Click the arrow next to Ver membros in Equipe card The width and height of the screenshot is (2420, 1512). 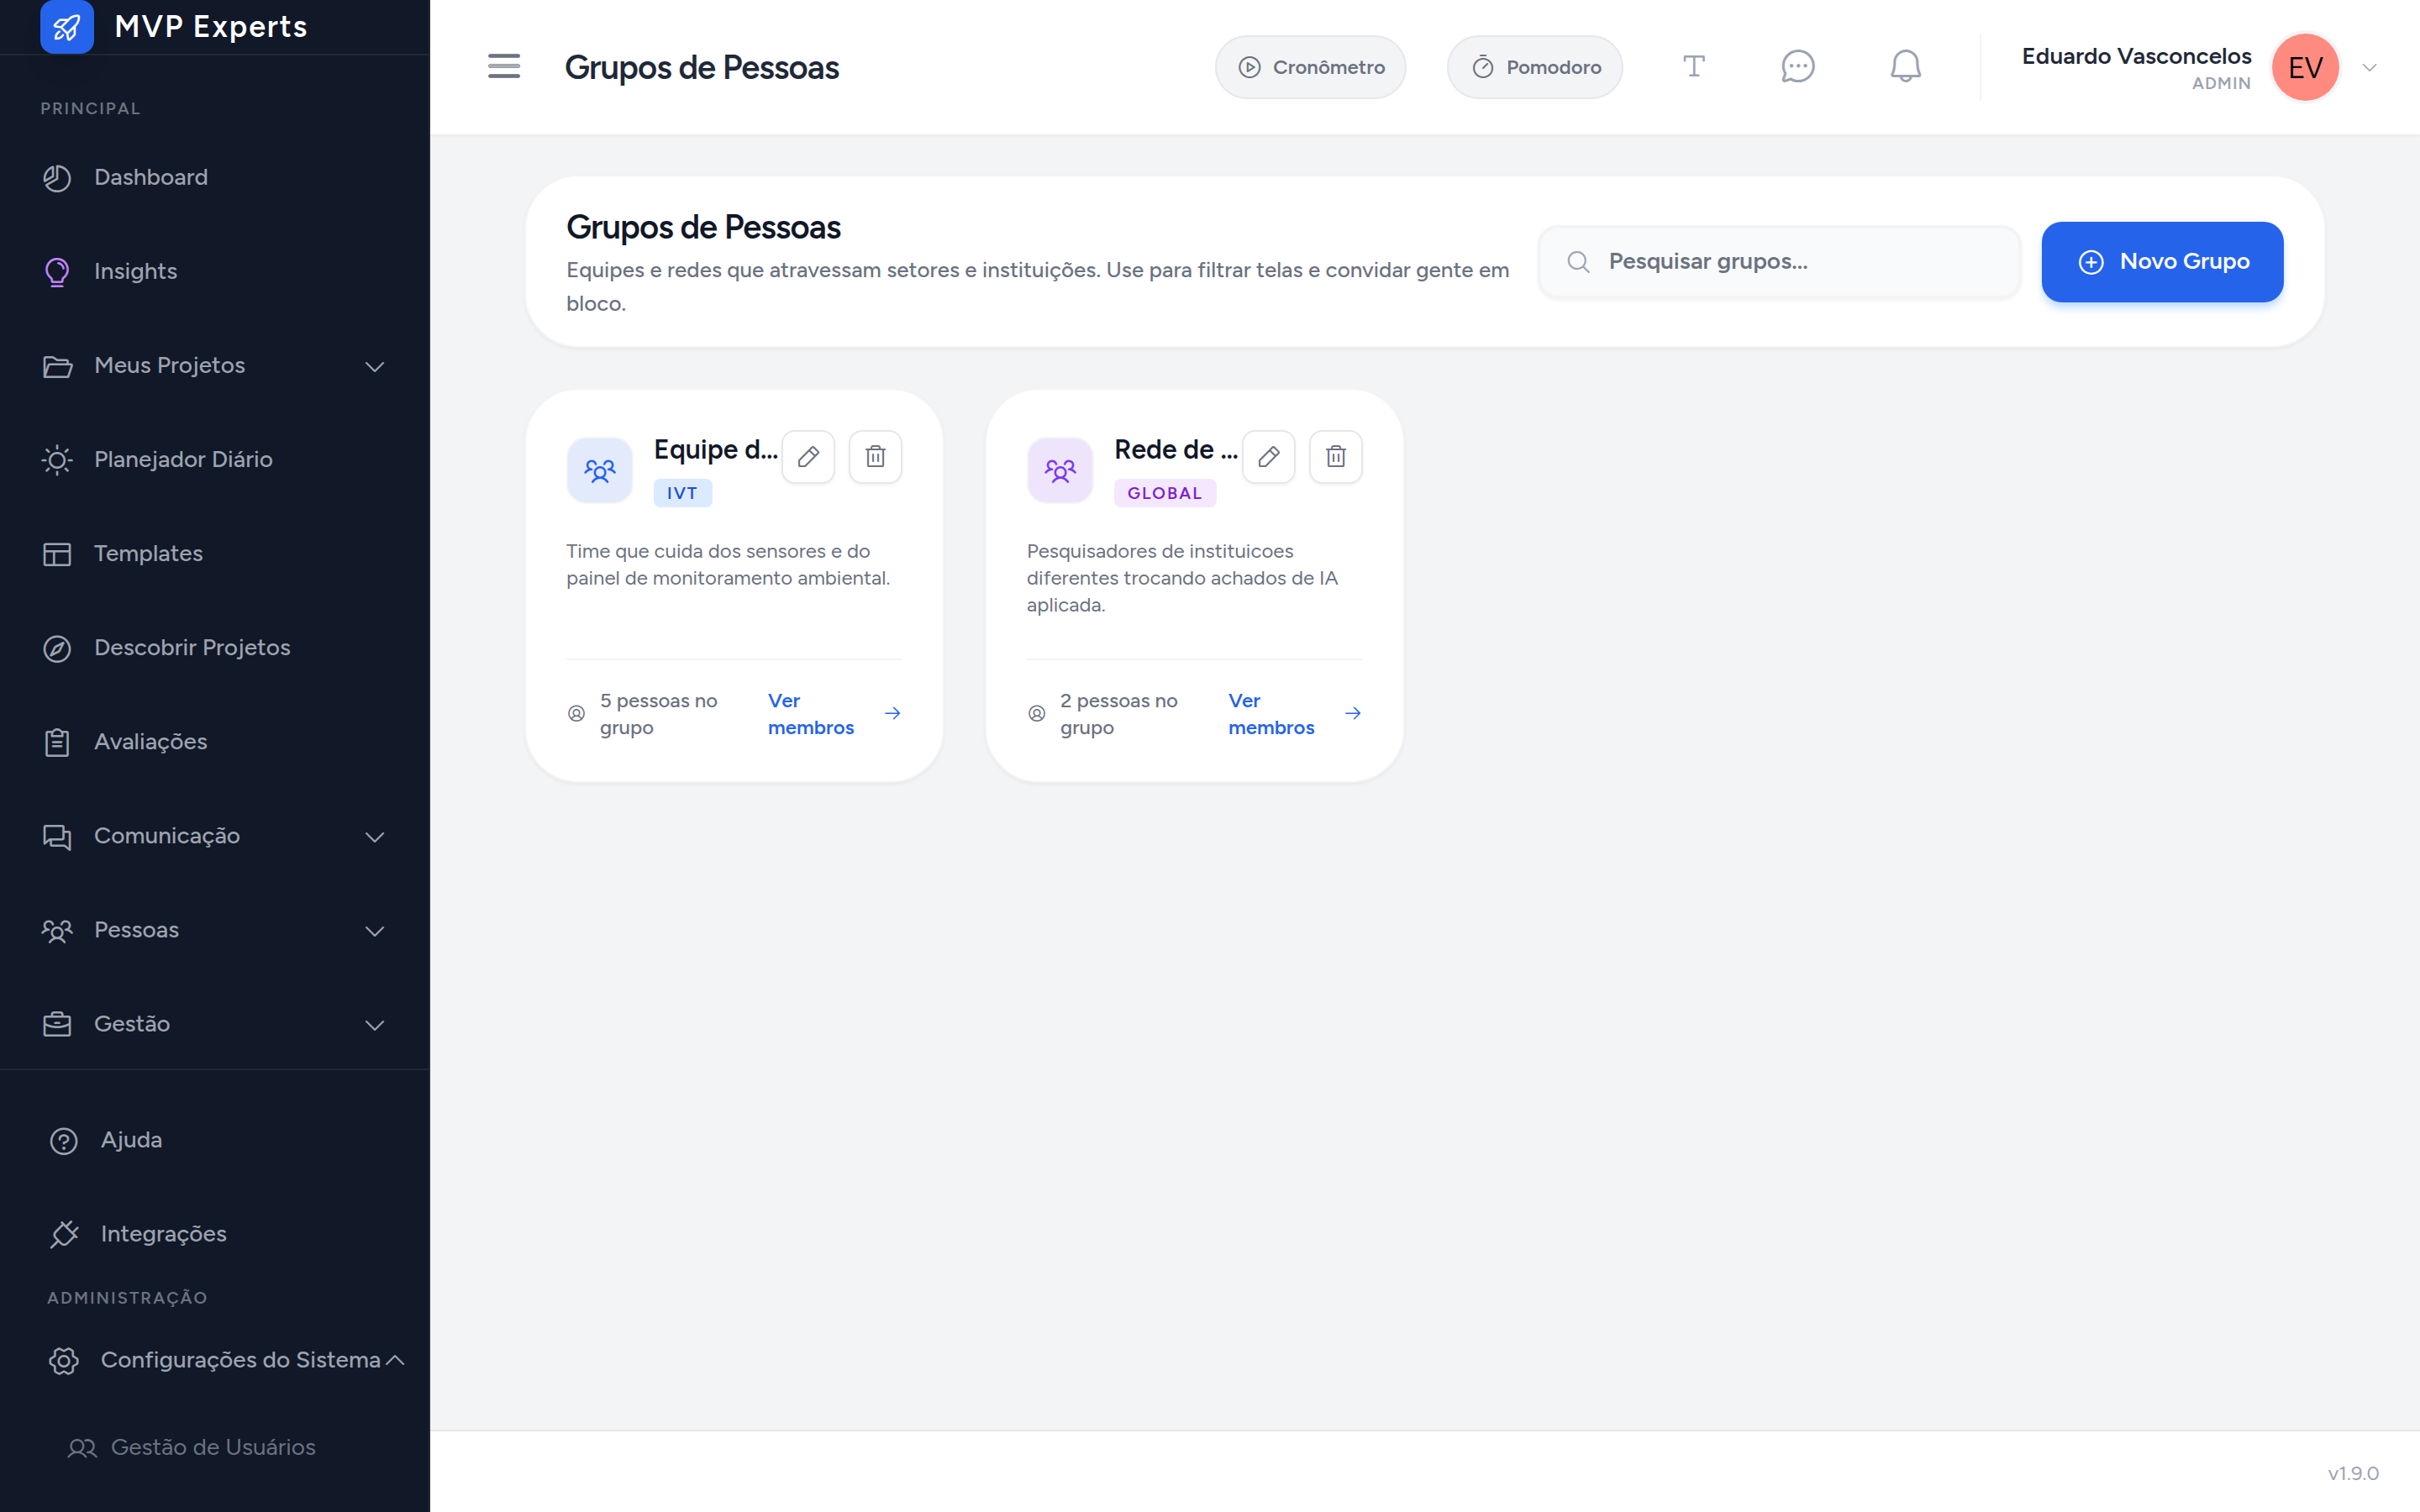pyautogui.click(x=892, y=713)
